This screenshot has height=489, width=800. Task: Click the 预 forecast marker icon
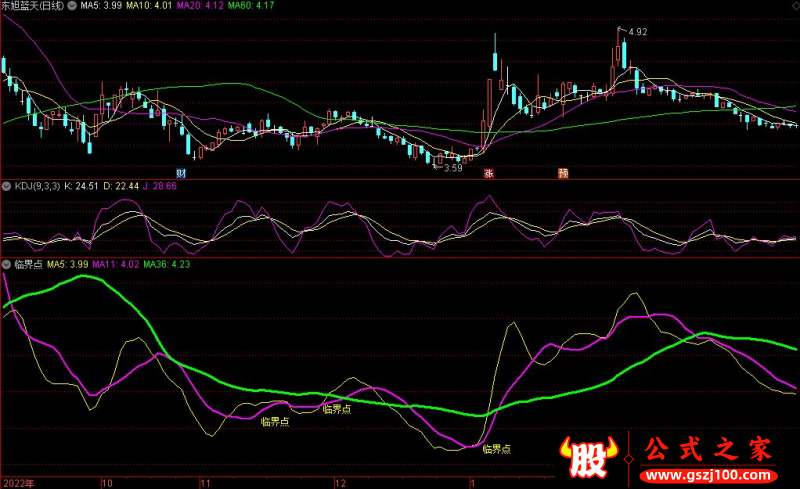pyautogui.click(x=563, y=173)
